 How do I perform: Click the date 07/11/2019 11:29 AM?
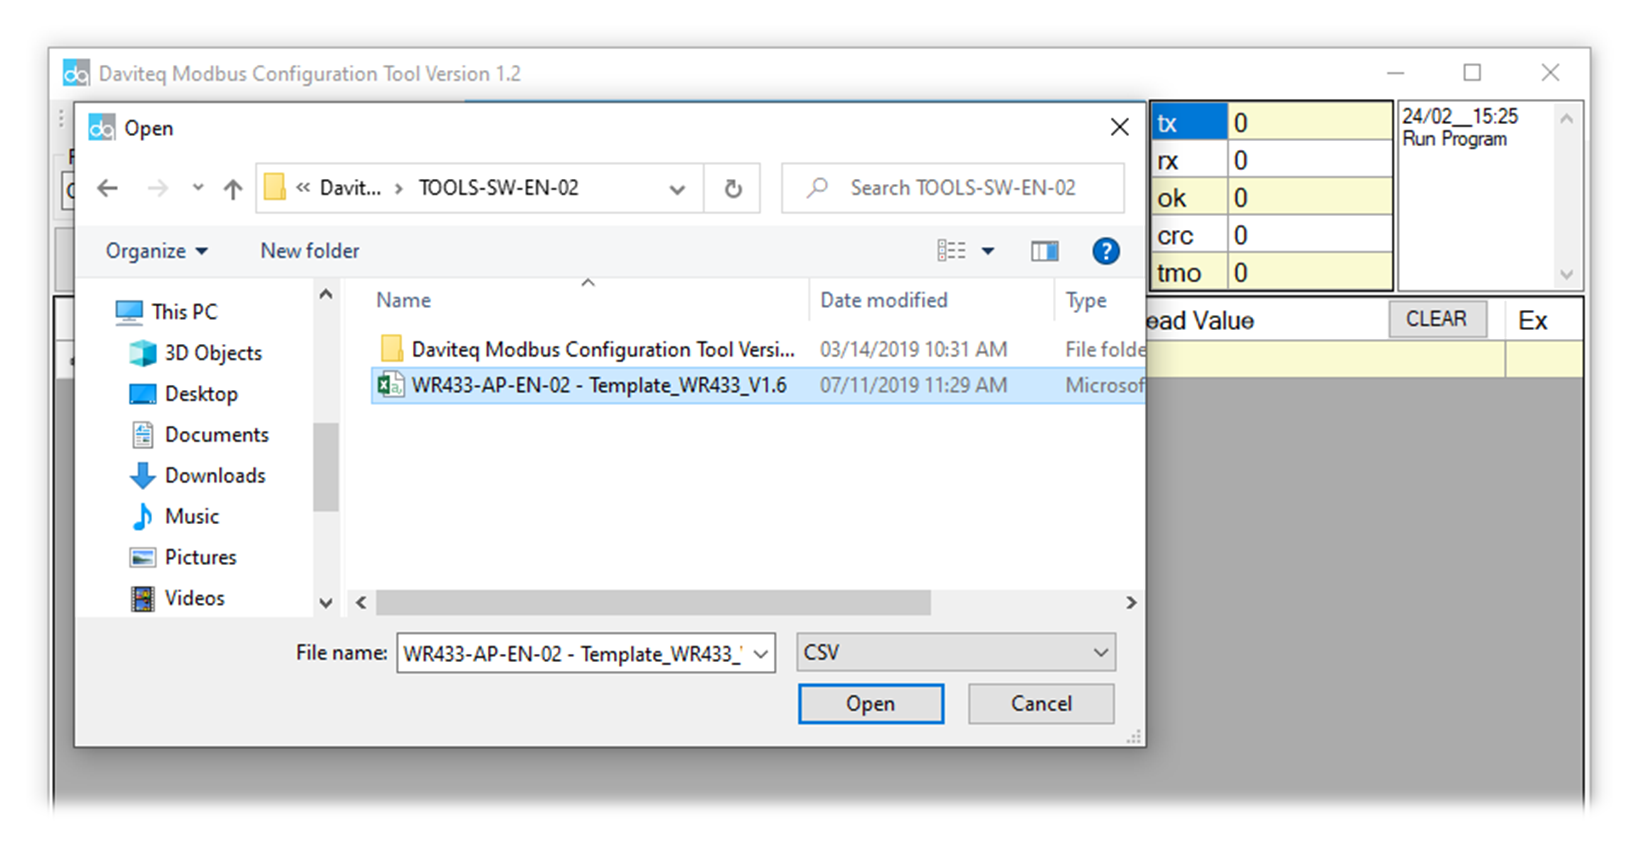click(914, 385)
